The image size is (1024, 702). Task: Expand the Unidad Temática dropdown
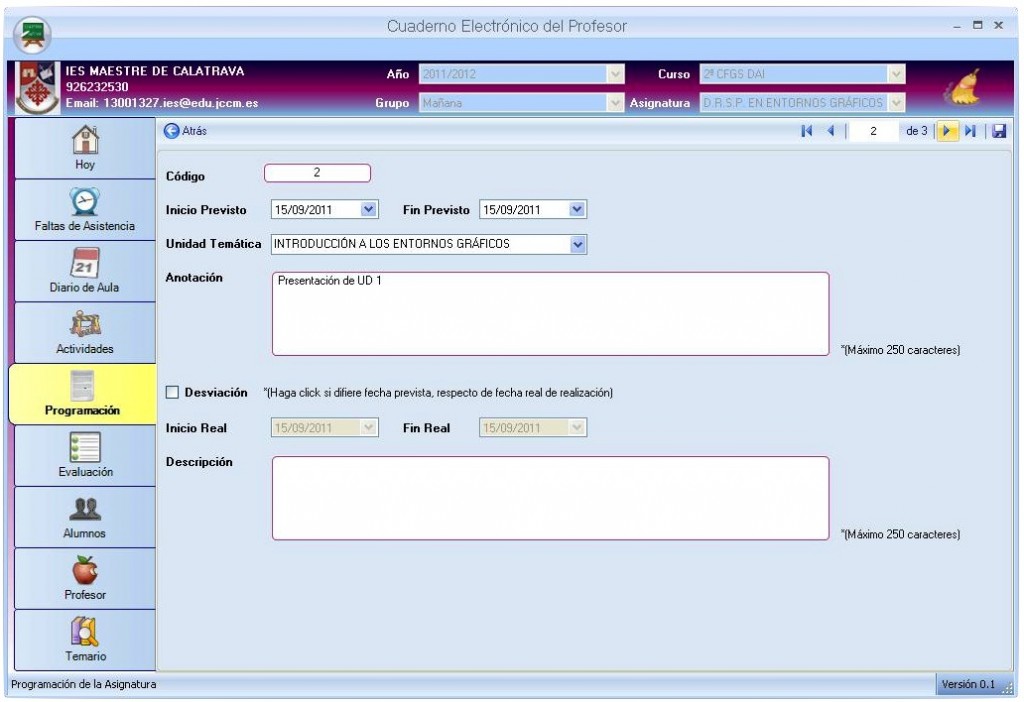(577, 244)
